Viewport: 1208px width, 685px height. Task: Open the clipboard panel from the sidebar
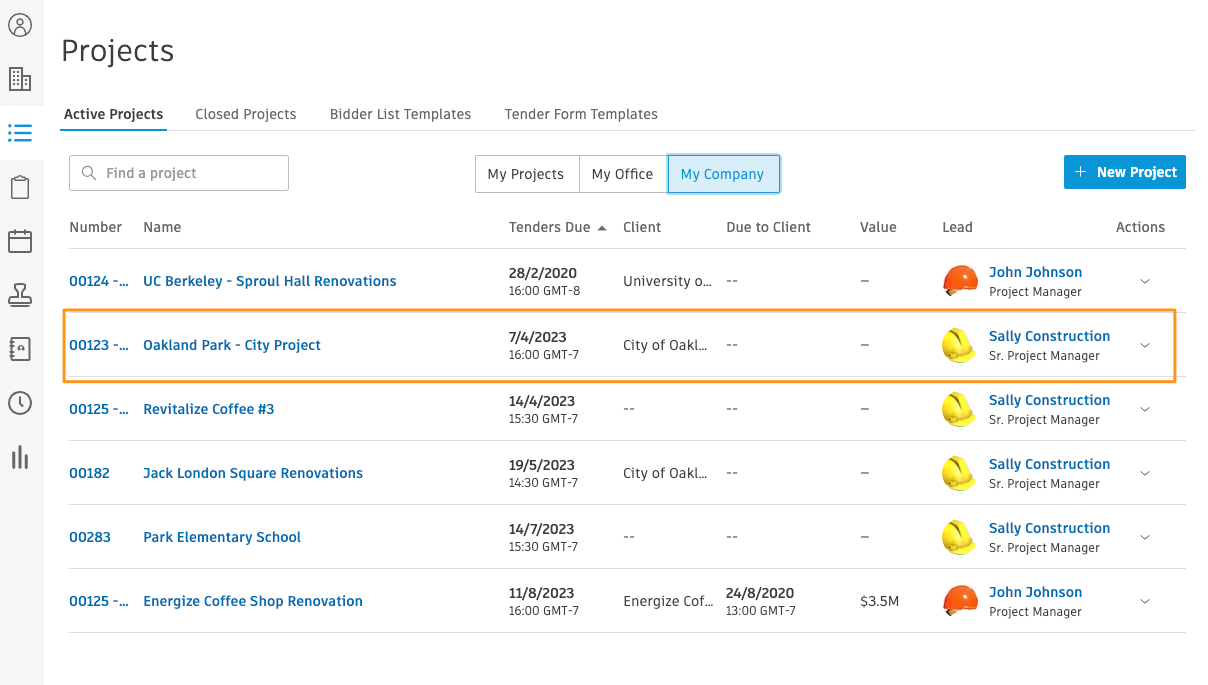(x=21, y=187)
